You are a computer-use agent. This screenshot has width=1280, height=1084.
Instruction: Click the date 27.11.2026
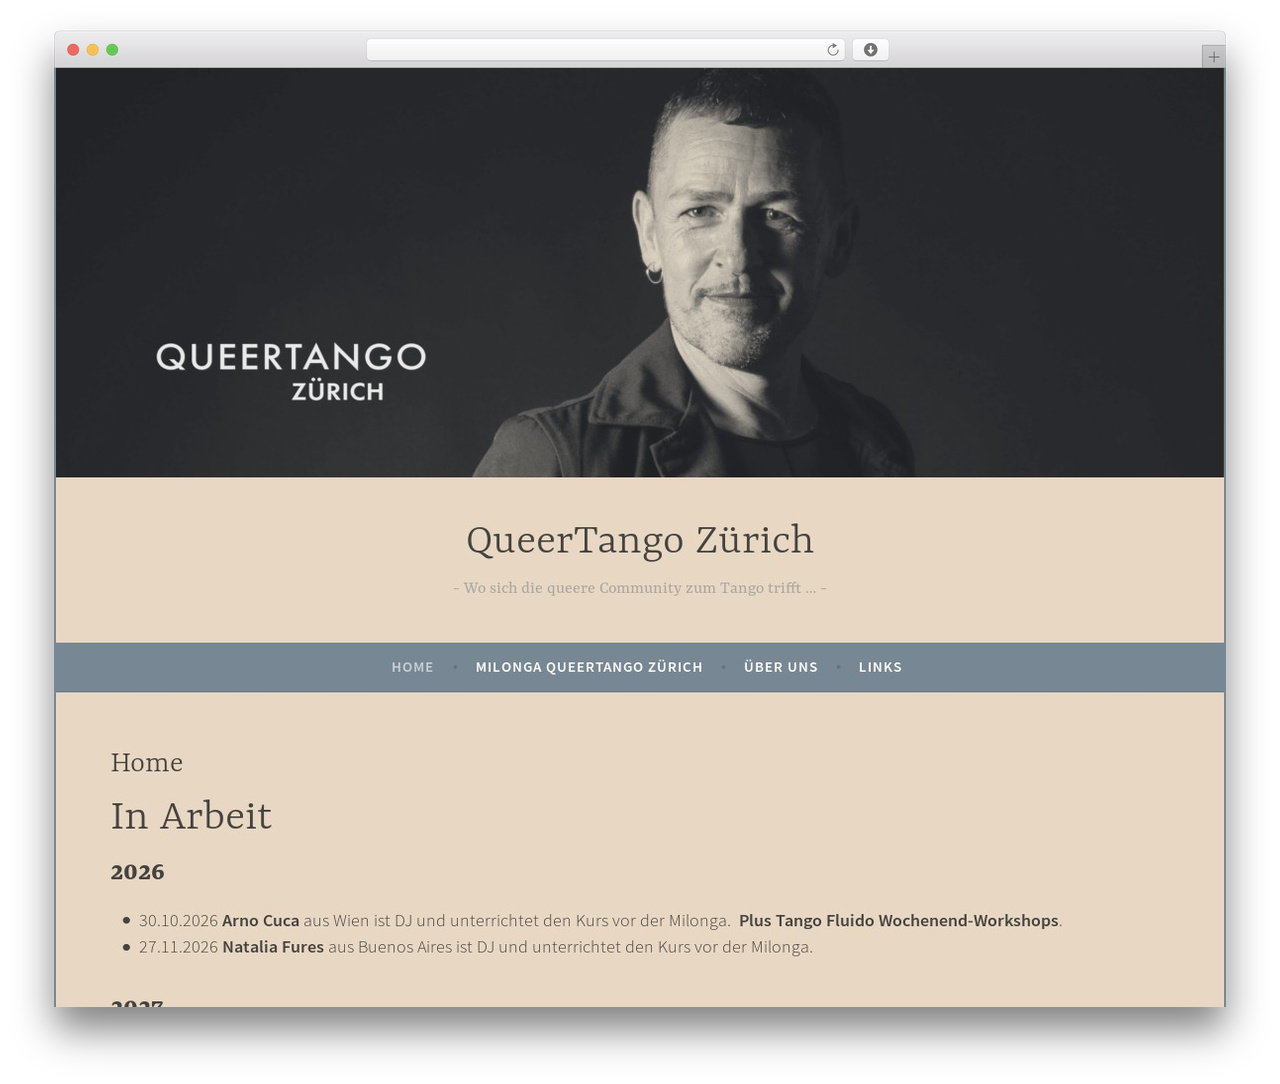tap(178, 946)
